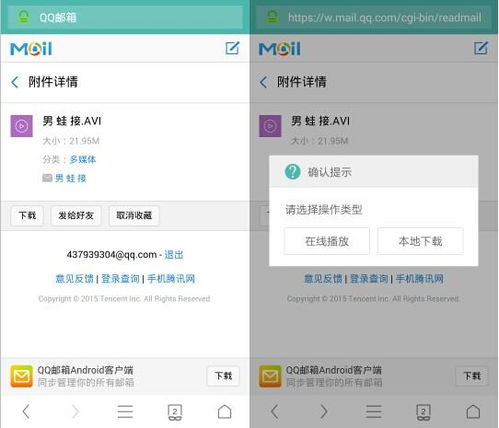Tap QQ邮箱 Android app icon in left banner
Screen dimensions: 499x428
[22, 376]
